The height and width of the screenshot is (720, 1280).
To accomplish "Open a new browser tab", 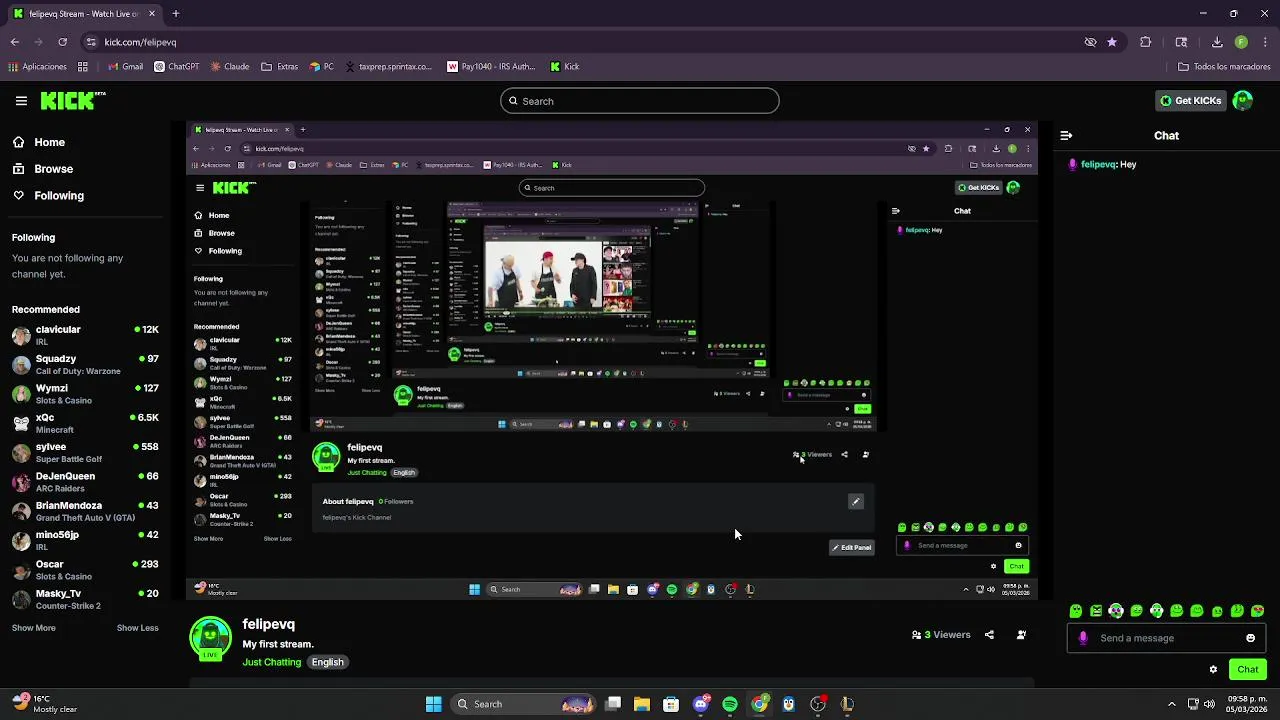I will coord(175,14).
